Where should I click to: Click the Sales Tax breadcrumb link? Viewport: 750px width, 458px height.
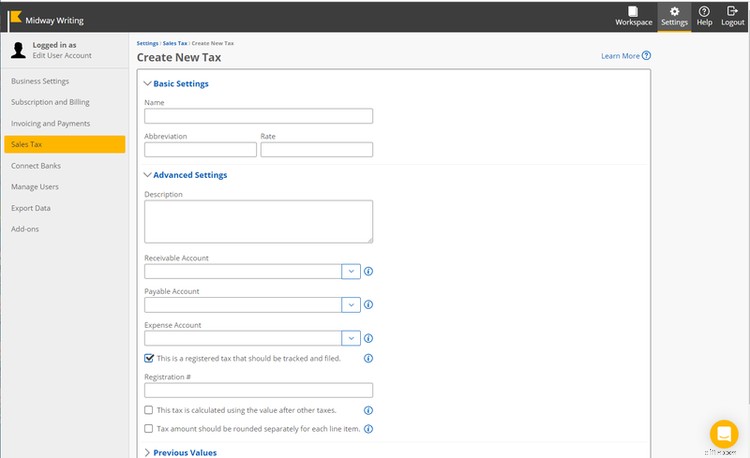(175, 43)
